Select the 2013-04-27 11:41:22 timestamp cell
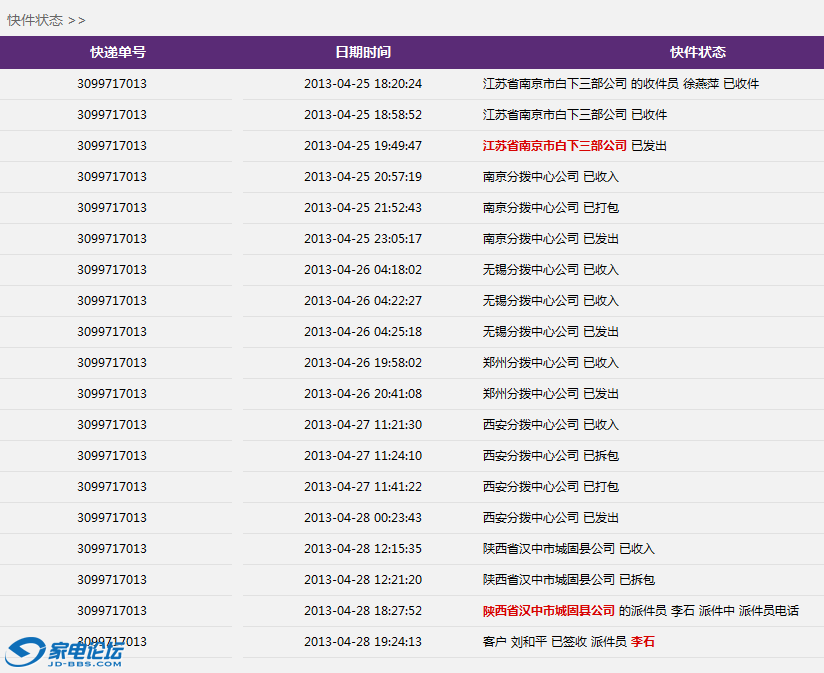The width and height of the screenshot is (824, 673). click(x=362, y=487)
